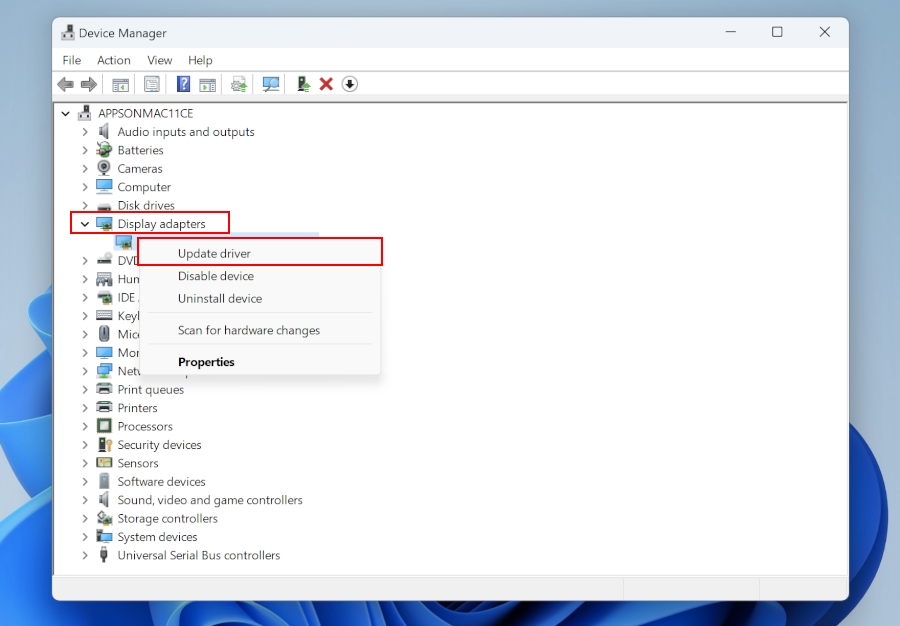
Task: Open the Action menu
Action: (114, 60)
